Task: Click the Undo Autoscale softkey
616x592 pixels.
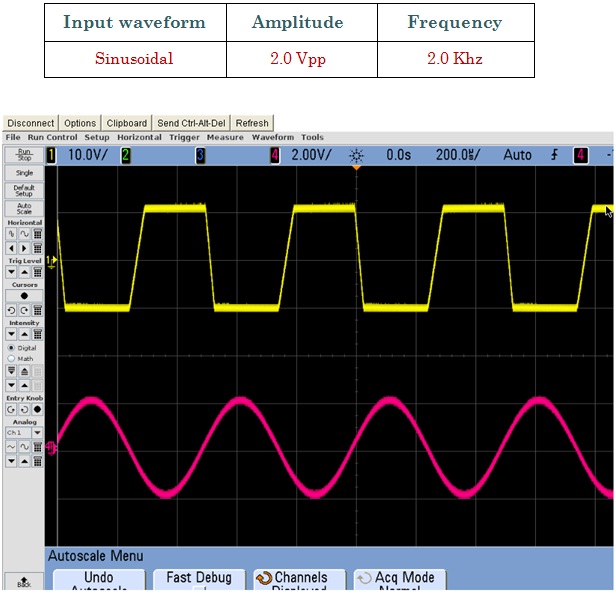Action: [x=99, y=580]
